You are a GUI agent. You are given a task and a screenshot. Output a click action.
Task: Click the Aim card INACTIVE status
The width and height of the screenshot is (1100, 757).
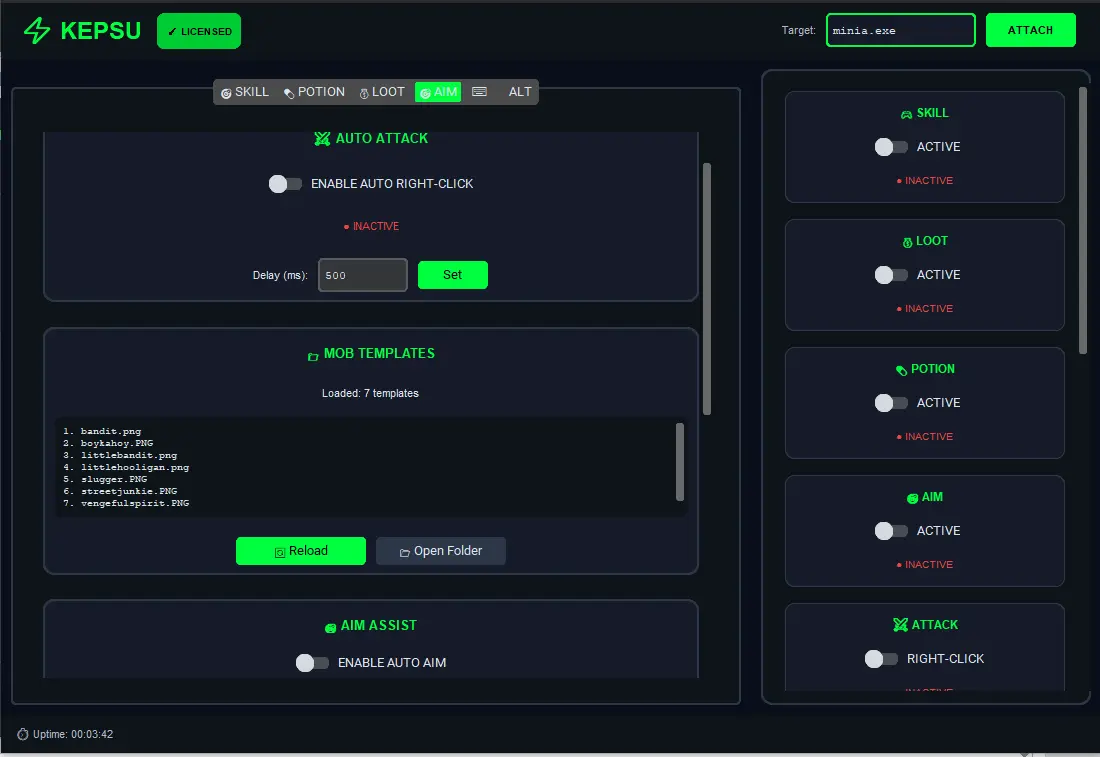pyautogui.click(x=925, y=565)
